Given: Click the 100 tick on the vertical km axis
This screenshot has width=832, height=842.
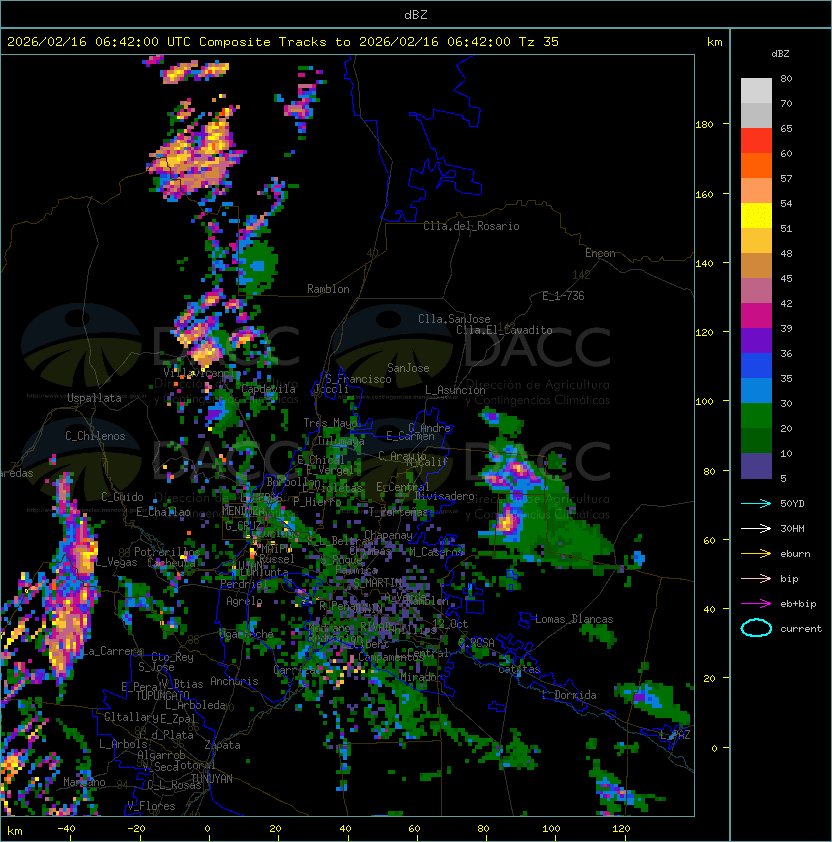Looking at the screenshot, I should [704, 402].
